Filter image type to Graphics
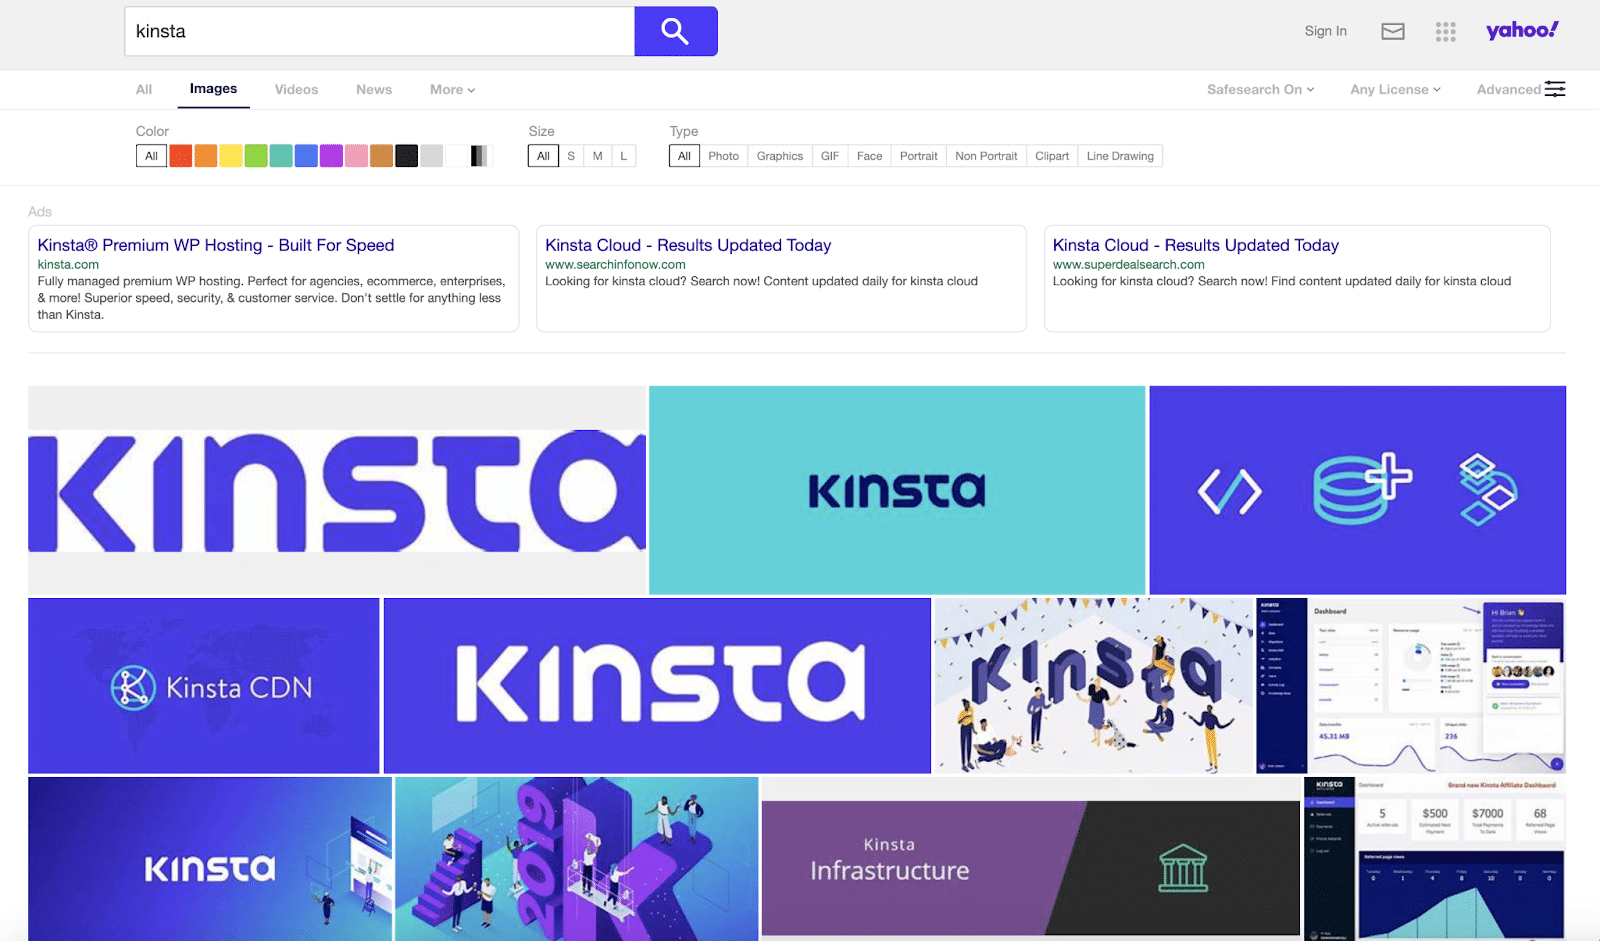 pyautogui.click(x=780, y=156)
